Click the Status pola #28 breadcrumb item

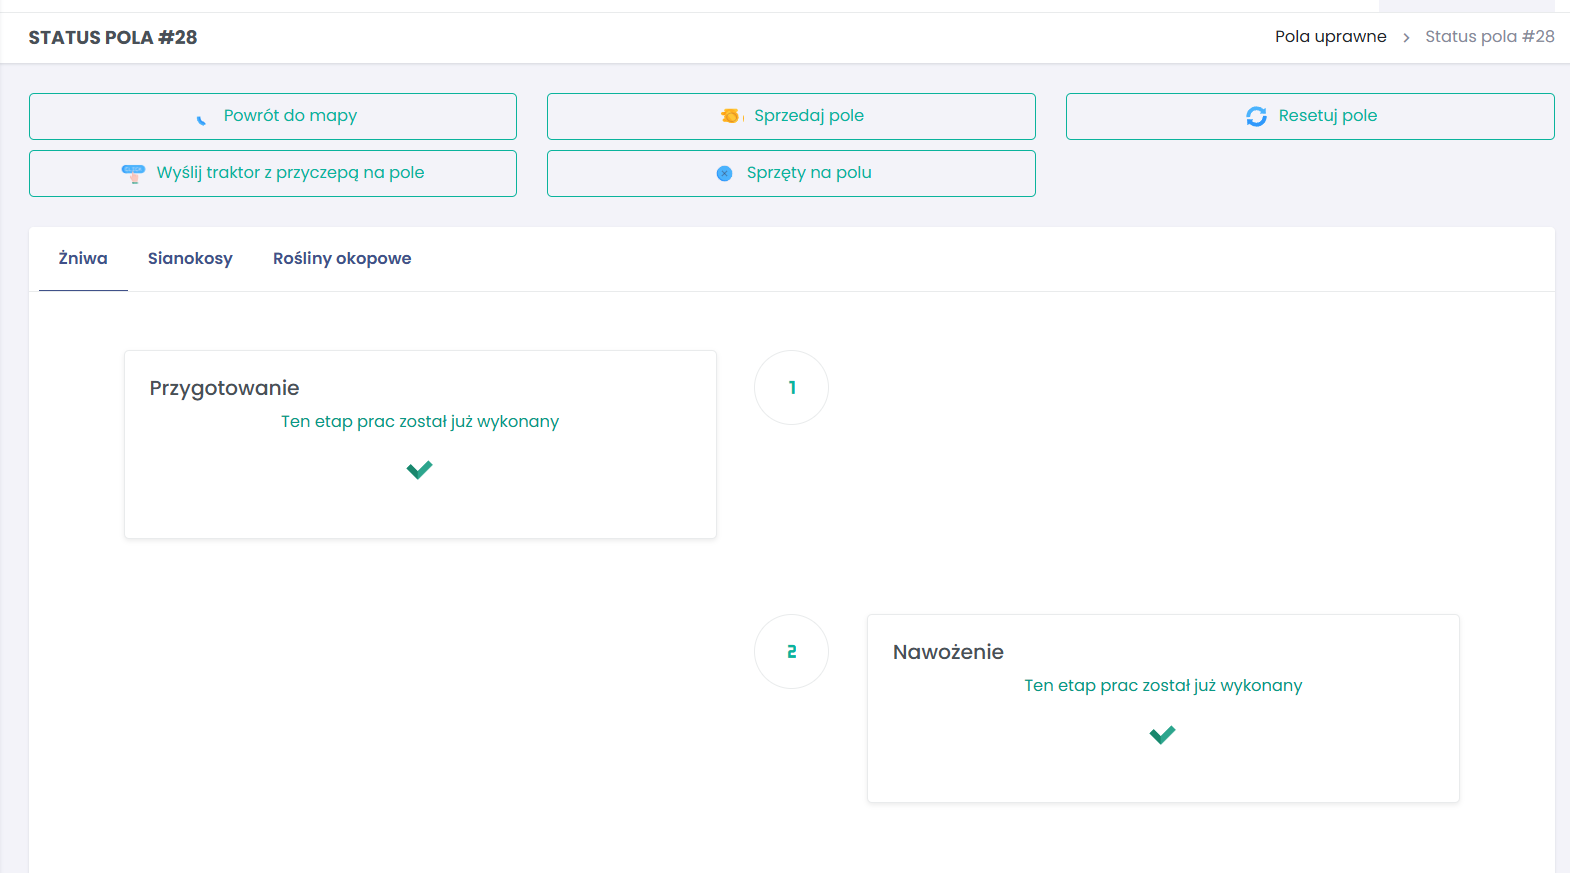(1489, 37)
